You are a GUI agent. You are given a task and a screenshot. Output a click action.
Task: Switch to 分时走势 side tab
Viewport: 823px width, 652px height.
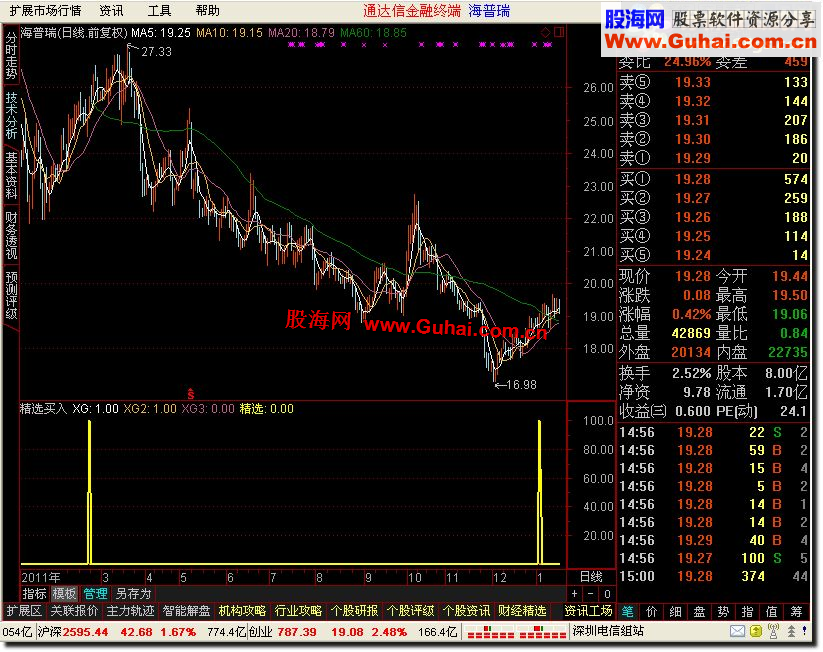pyautogui.click(x=11, y=56)
